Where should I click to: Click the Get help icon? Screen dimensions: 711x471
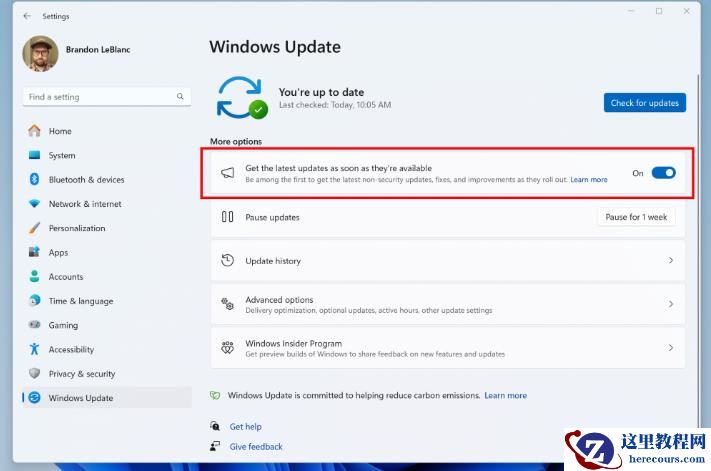tap(215, 426)
